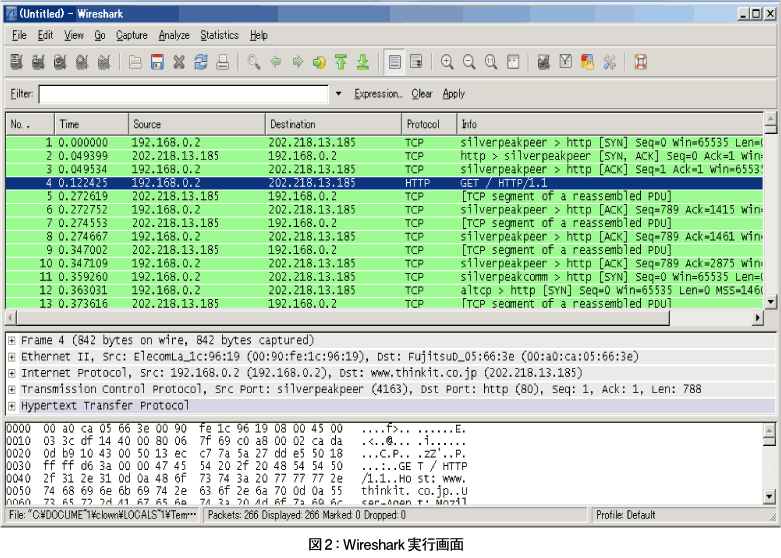This screenshot has width=781, height=558.
Task: Restart the running capture icon
Action: pyautogui.click(x=104, y=62)
